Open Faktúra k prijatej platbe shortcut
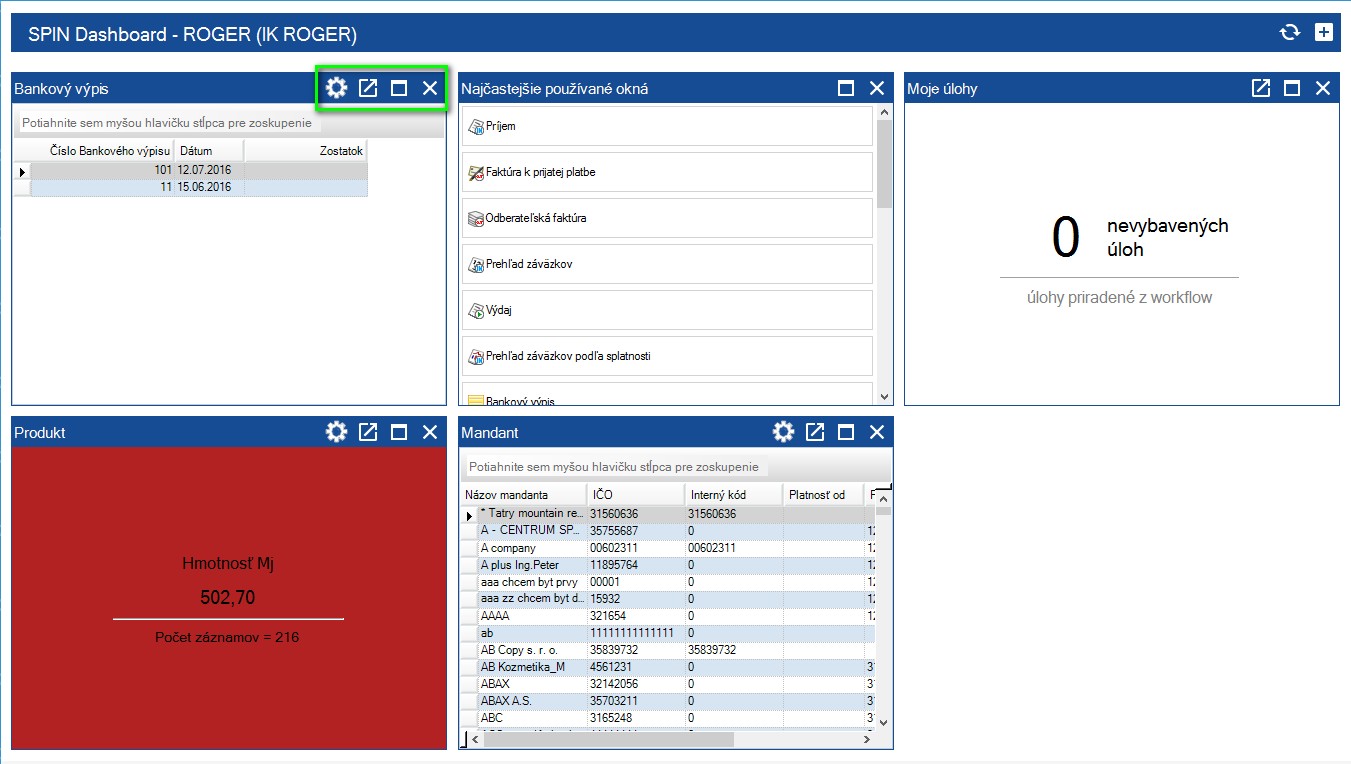The height and width of the screenshot is (764, 1351). coord(667,172)
